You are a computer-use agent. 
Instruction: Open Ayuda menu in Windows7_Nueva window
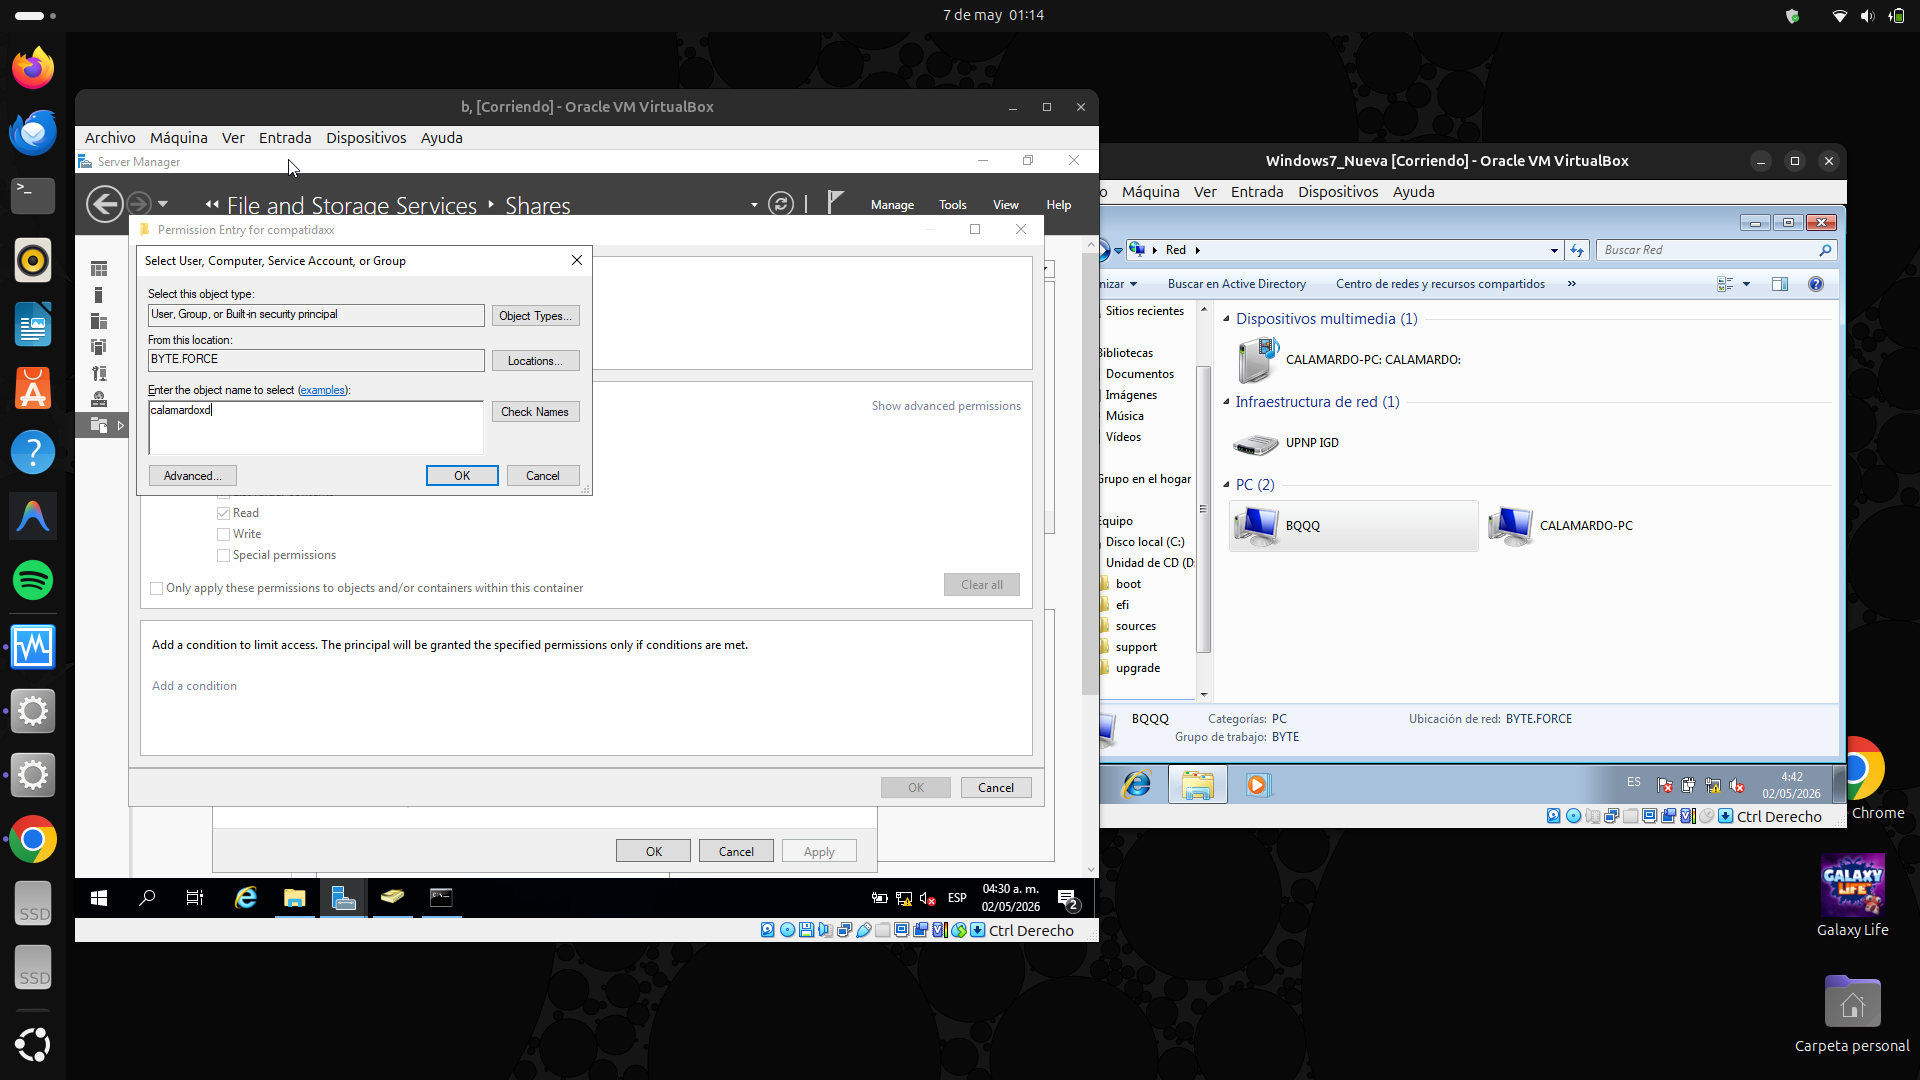[x=1414, y=192]
